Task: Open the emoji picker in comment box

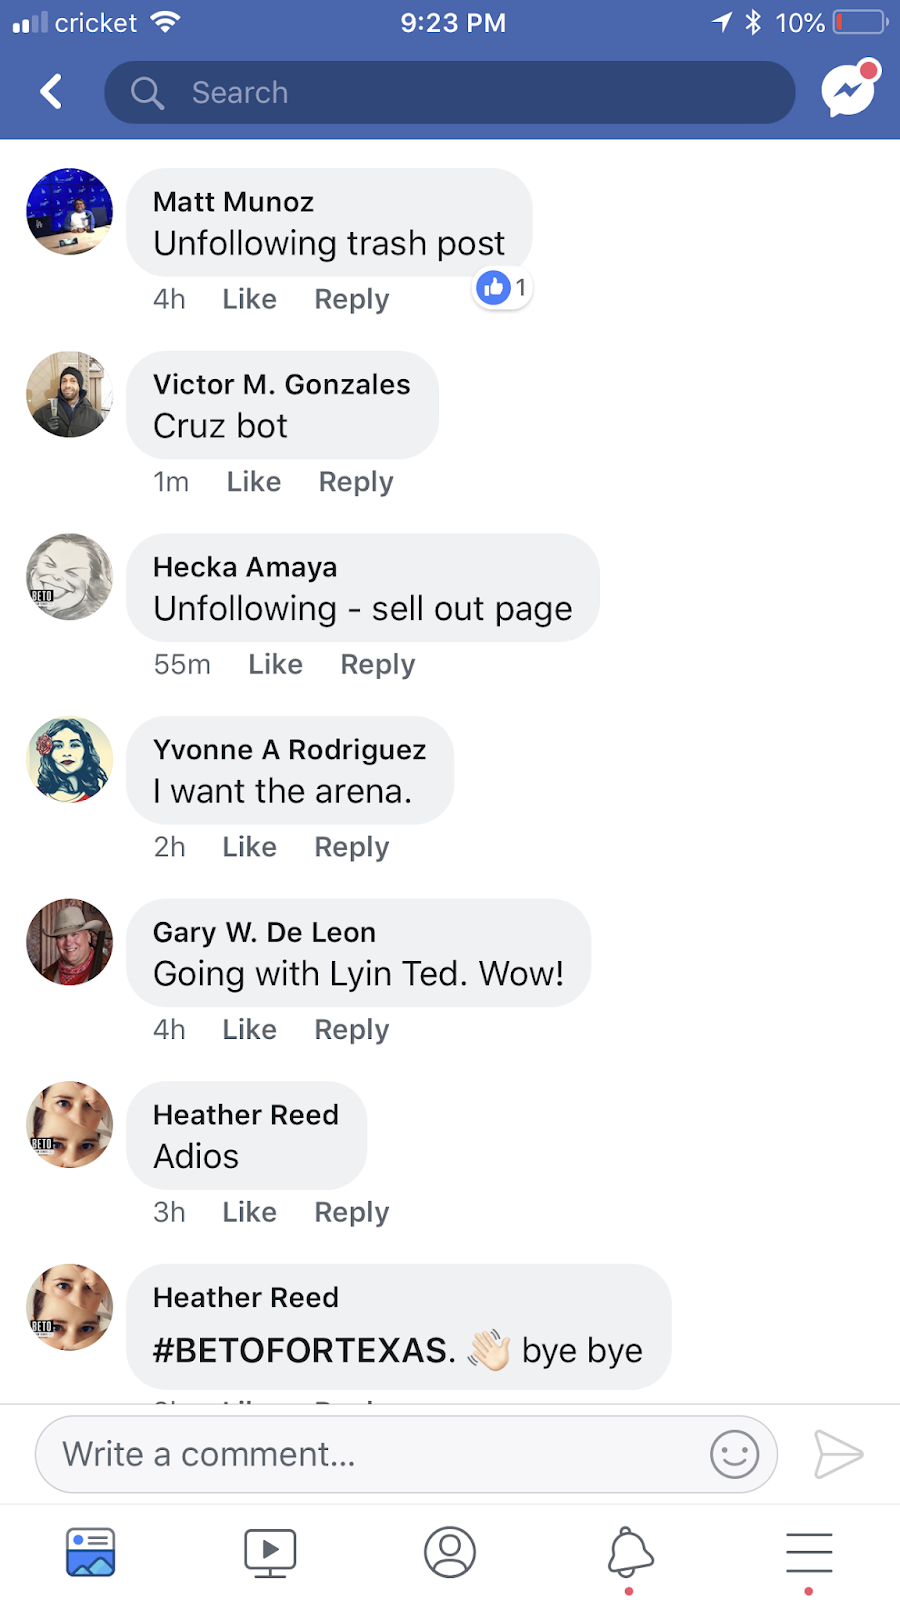Action: point(734,1454)
